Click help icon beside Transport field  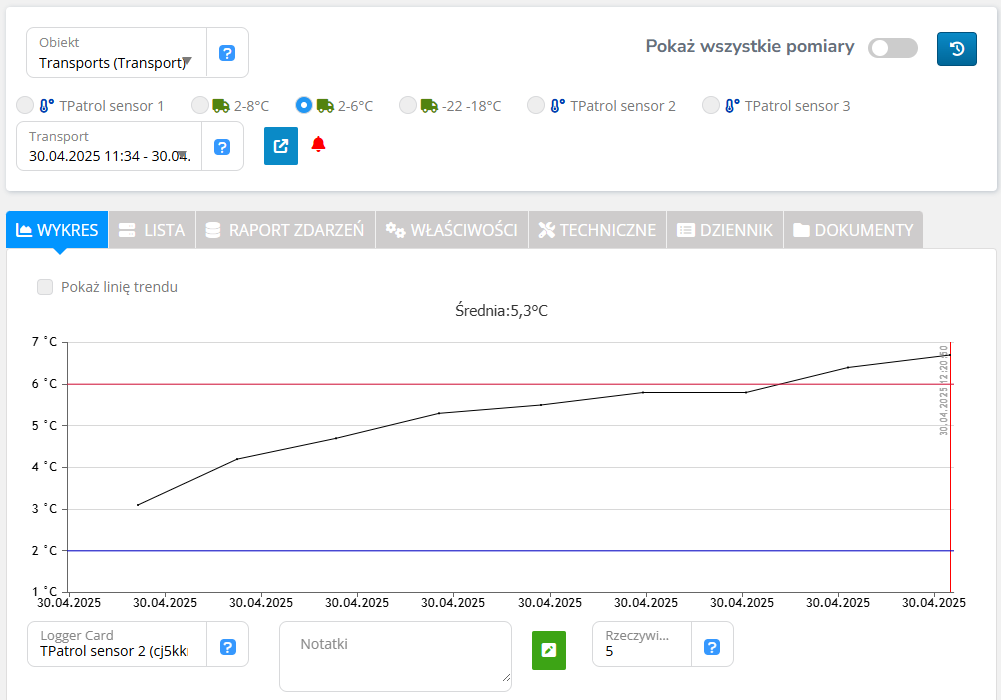[x=222, y=147]
